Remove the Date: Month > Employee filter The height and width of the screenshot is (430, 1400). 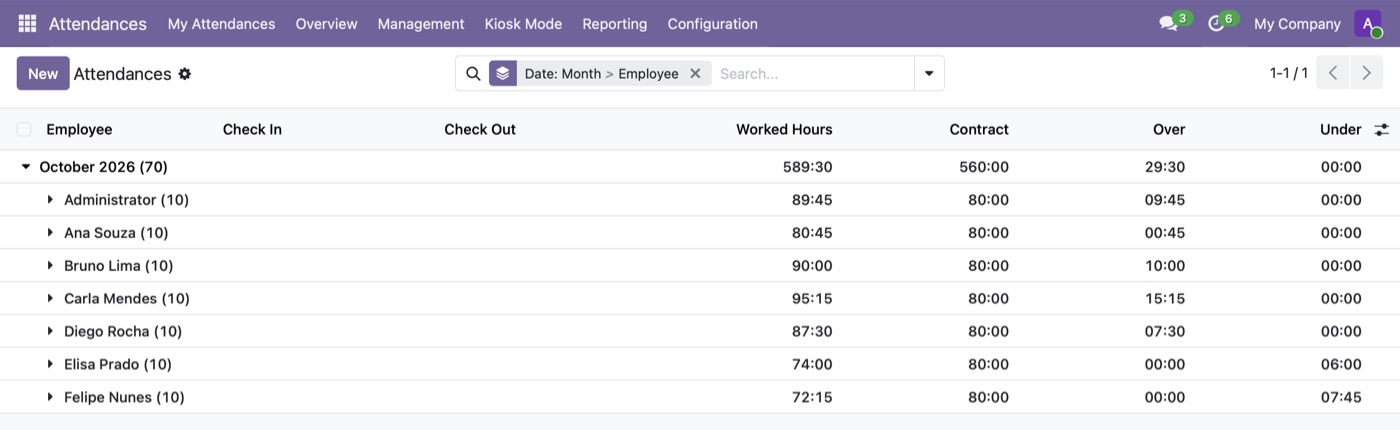click(x=695, y=73)
